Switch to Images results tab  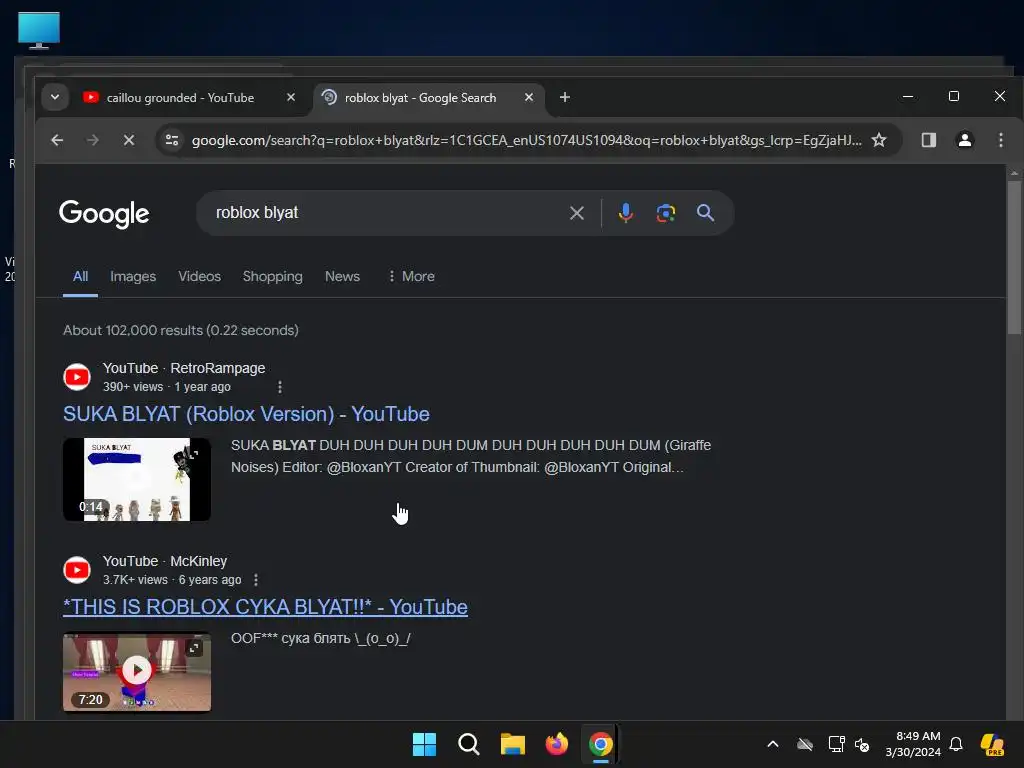pyautogui.click(x=133, y=276)
